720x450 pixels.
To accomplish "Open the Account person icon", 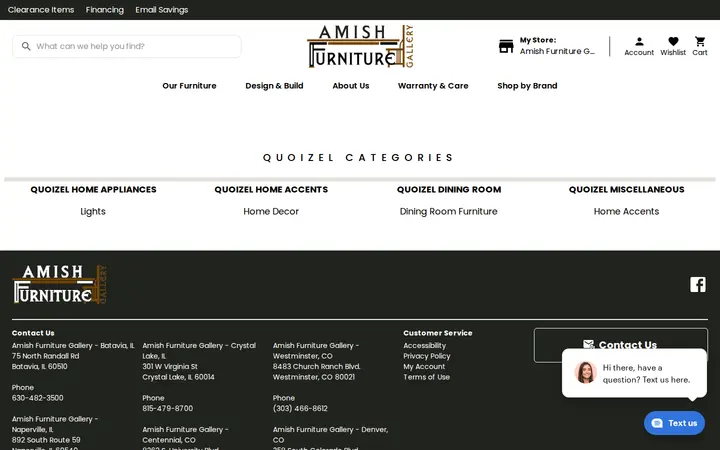I will 639,41.
